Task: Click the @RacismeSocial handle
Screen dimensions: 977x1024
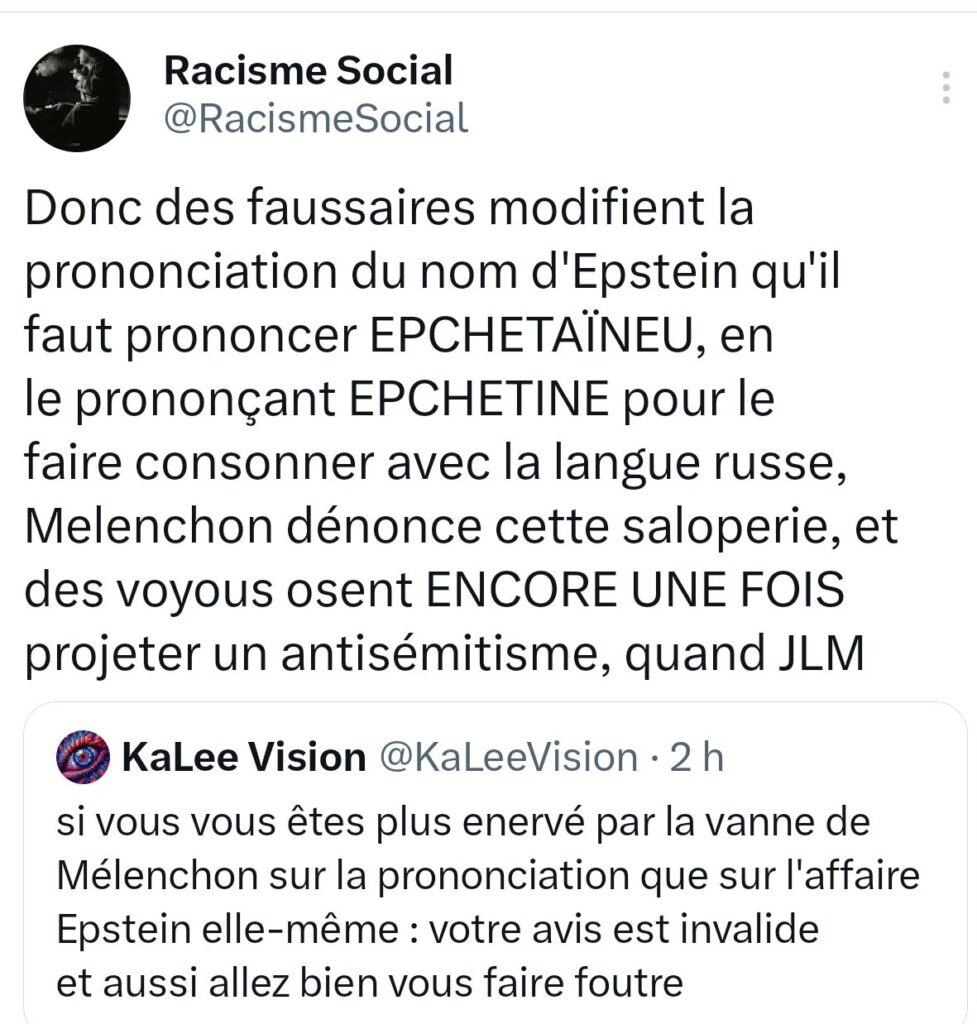Action: (315, 119)
